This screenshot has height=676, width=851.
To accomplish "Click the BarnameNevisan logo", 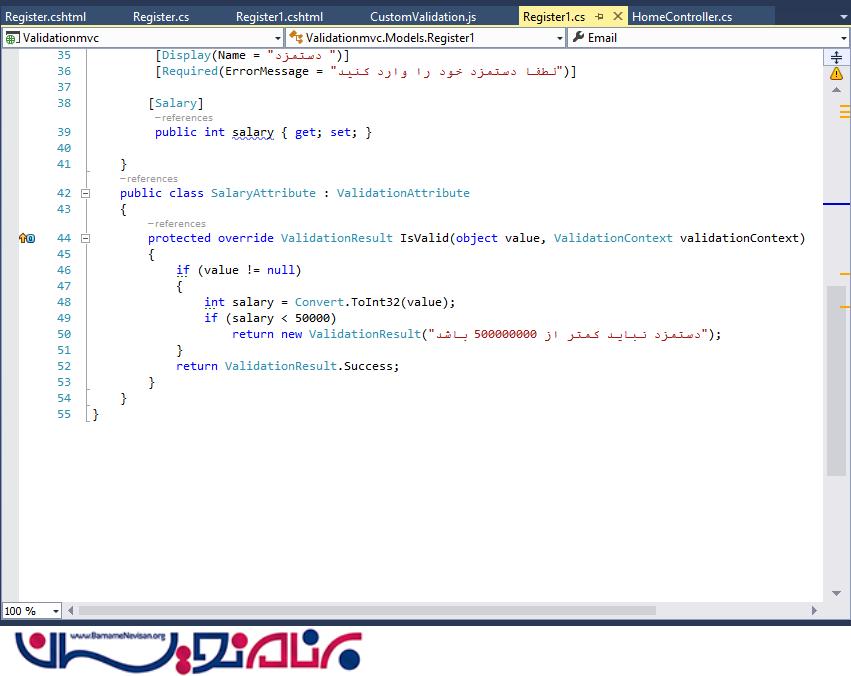I will tap(190, 650).
